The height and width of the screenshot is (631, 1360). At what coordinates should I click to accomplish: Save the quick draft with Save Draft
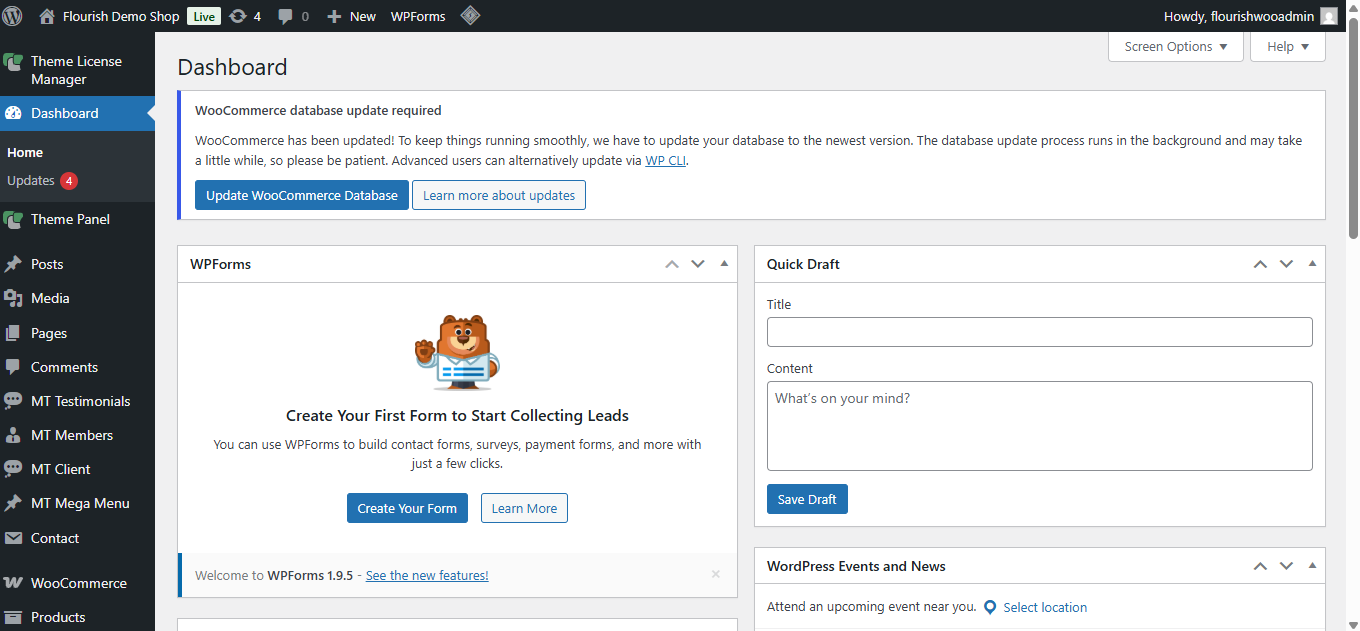[807, 499]
